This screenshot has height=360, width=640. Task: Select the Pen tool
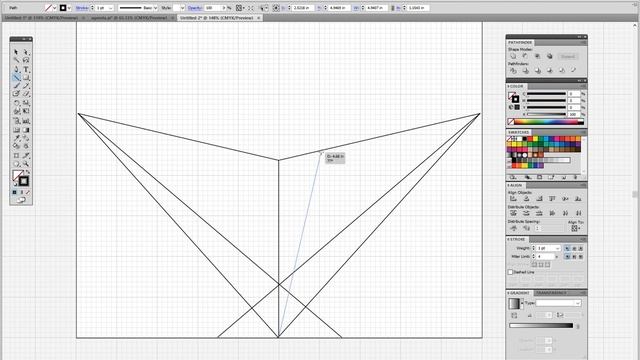pos(16,69)
